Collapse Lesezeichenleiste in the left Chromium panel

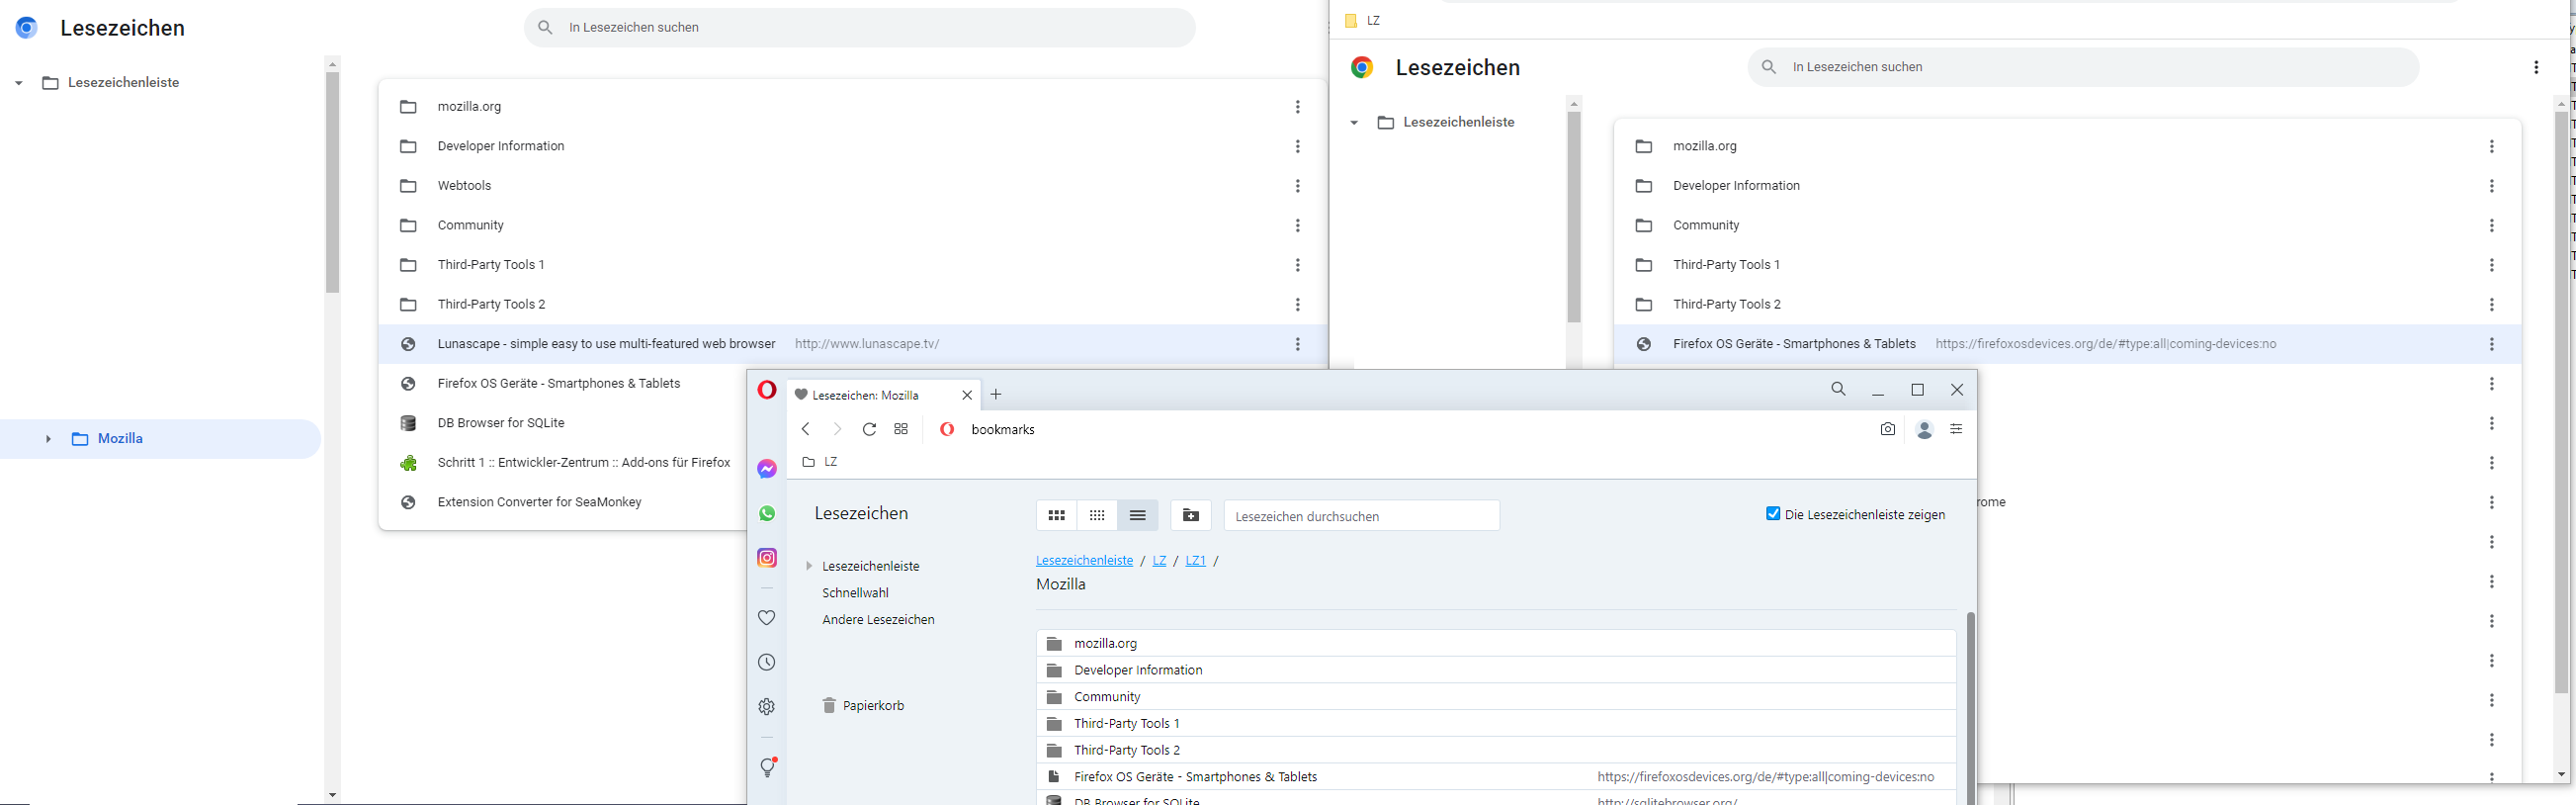tap(19, 83)
